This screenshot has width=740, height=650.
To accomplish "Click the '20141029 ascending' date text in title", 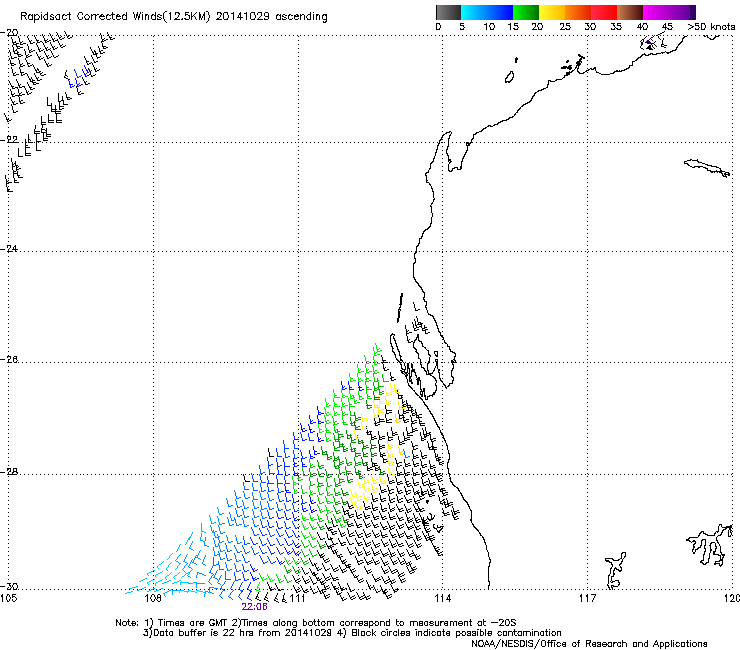I will [x=271, y=17].
